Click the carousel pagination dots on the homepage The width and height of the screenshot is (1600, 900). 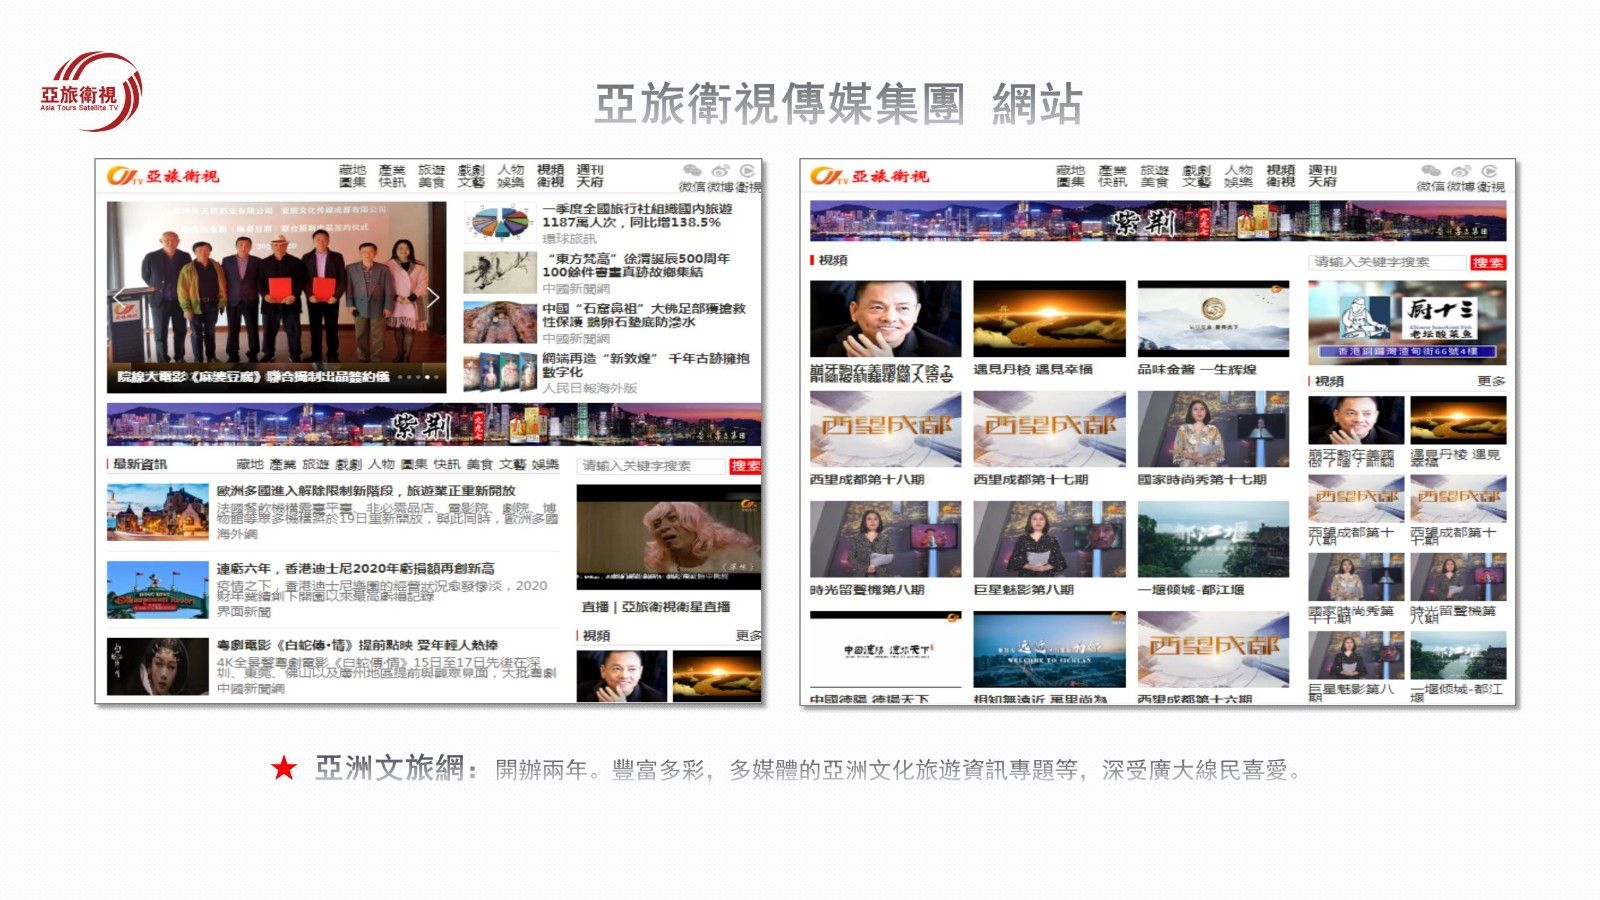[x=418, y=377]
